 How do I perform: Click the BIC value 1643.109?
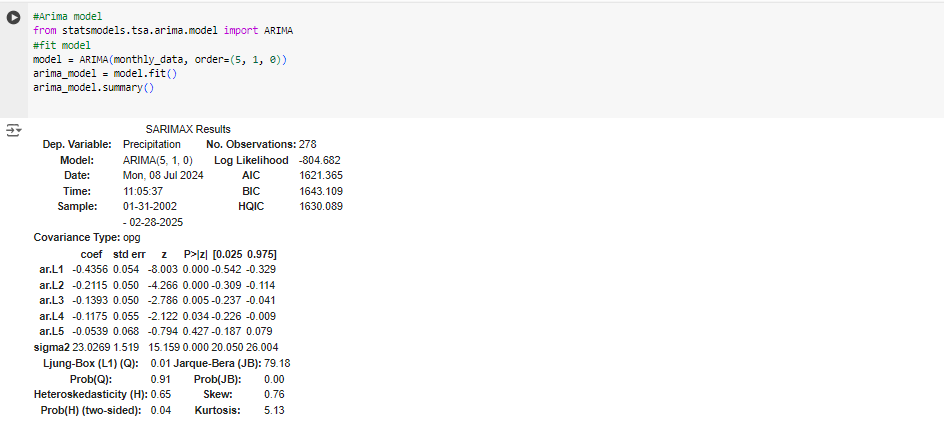(320, 191)
